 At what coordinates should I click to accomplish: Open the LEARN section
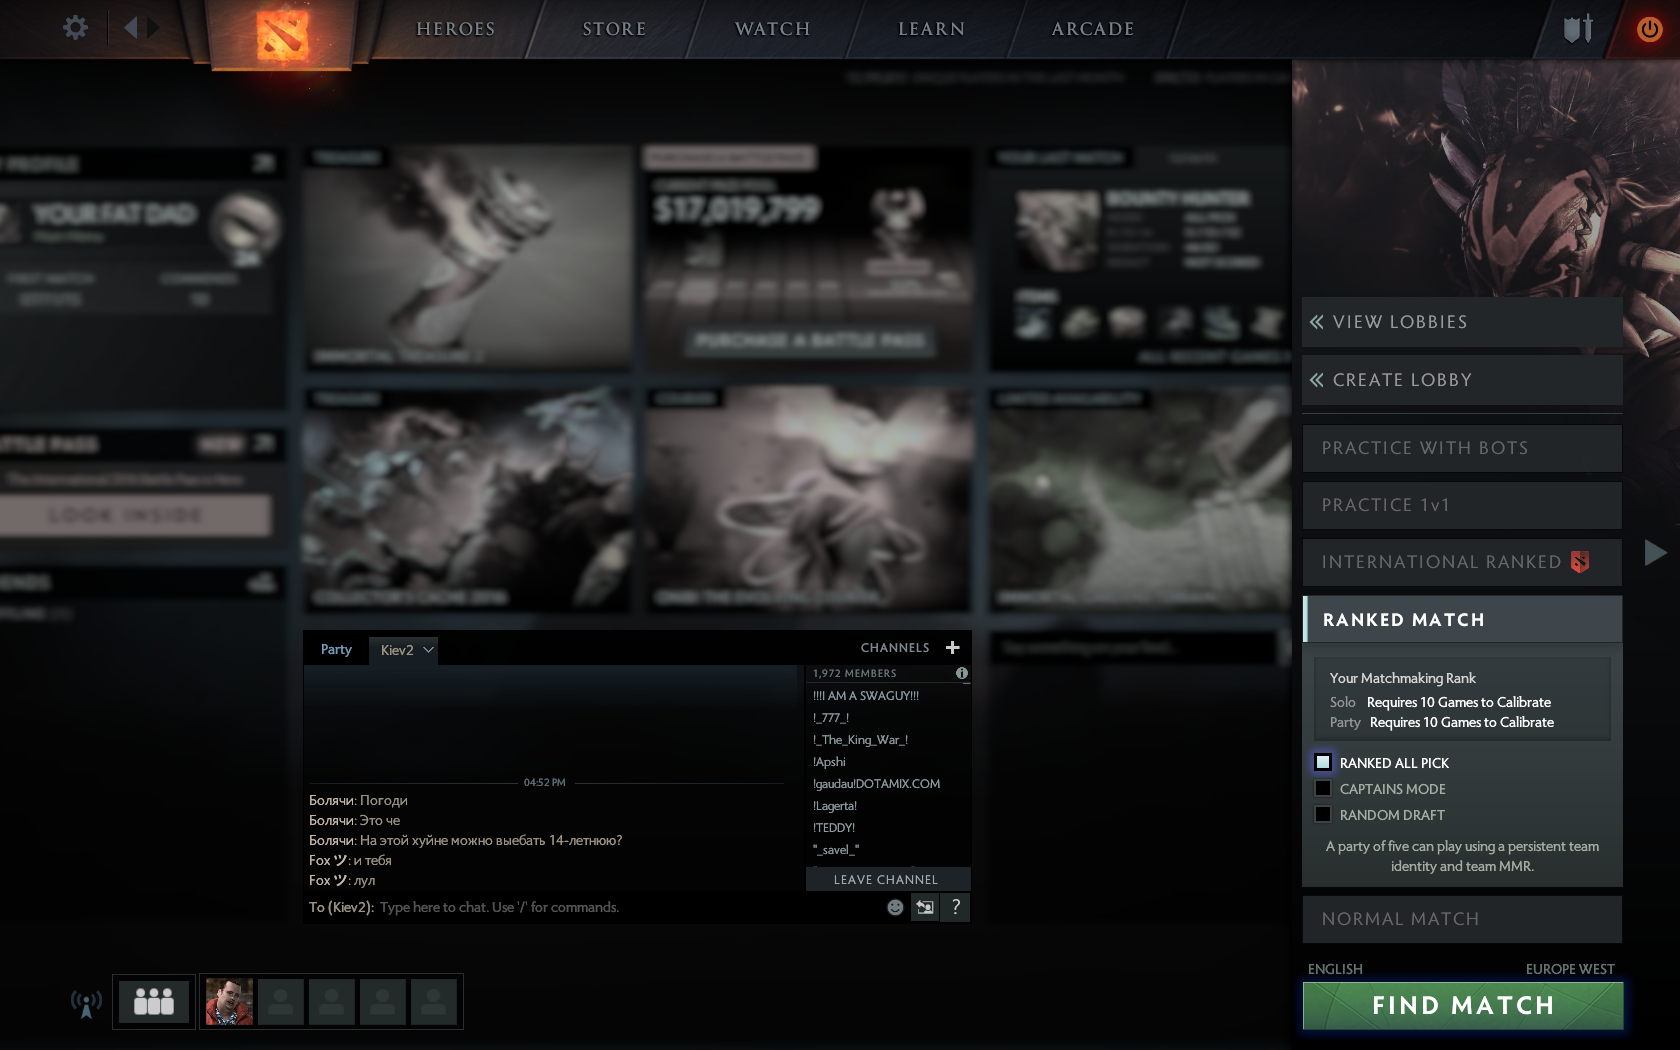pos(932,29)
